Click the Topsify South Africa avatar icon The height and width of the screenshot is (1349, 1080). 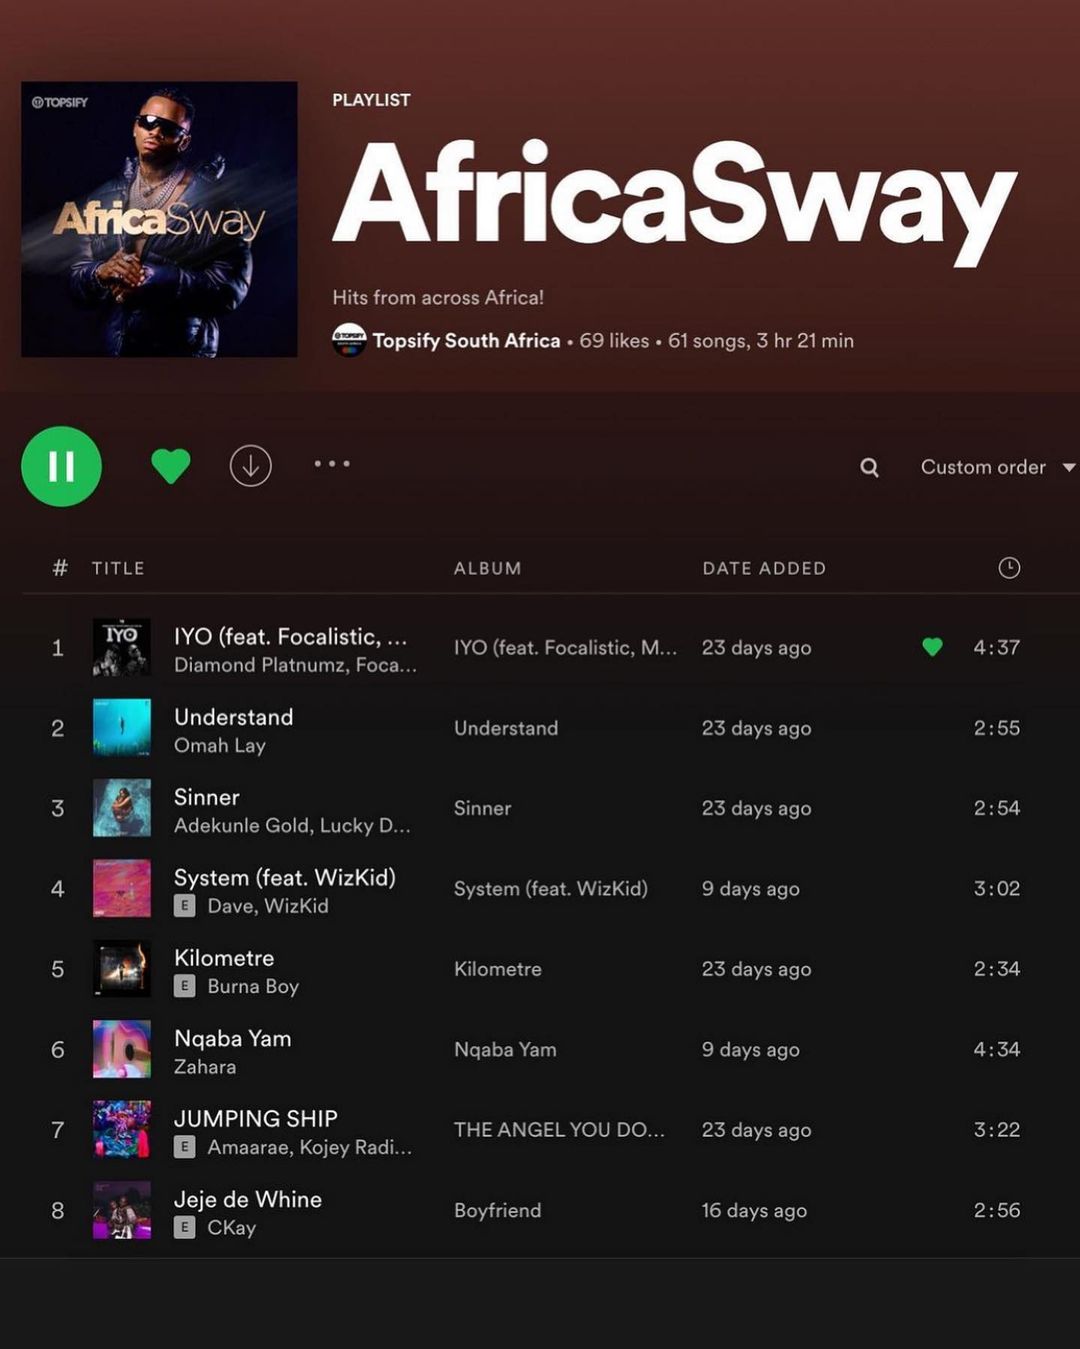tap(349, 340)
